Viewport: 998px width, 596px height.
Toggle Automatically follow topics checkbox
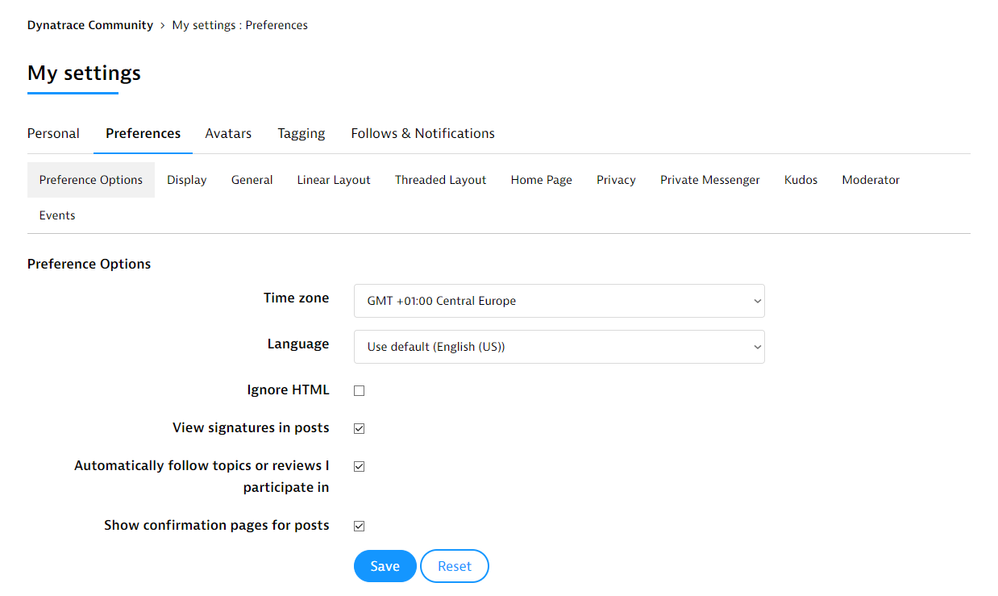tap(359, 466)
